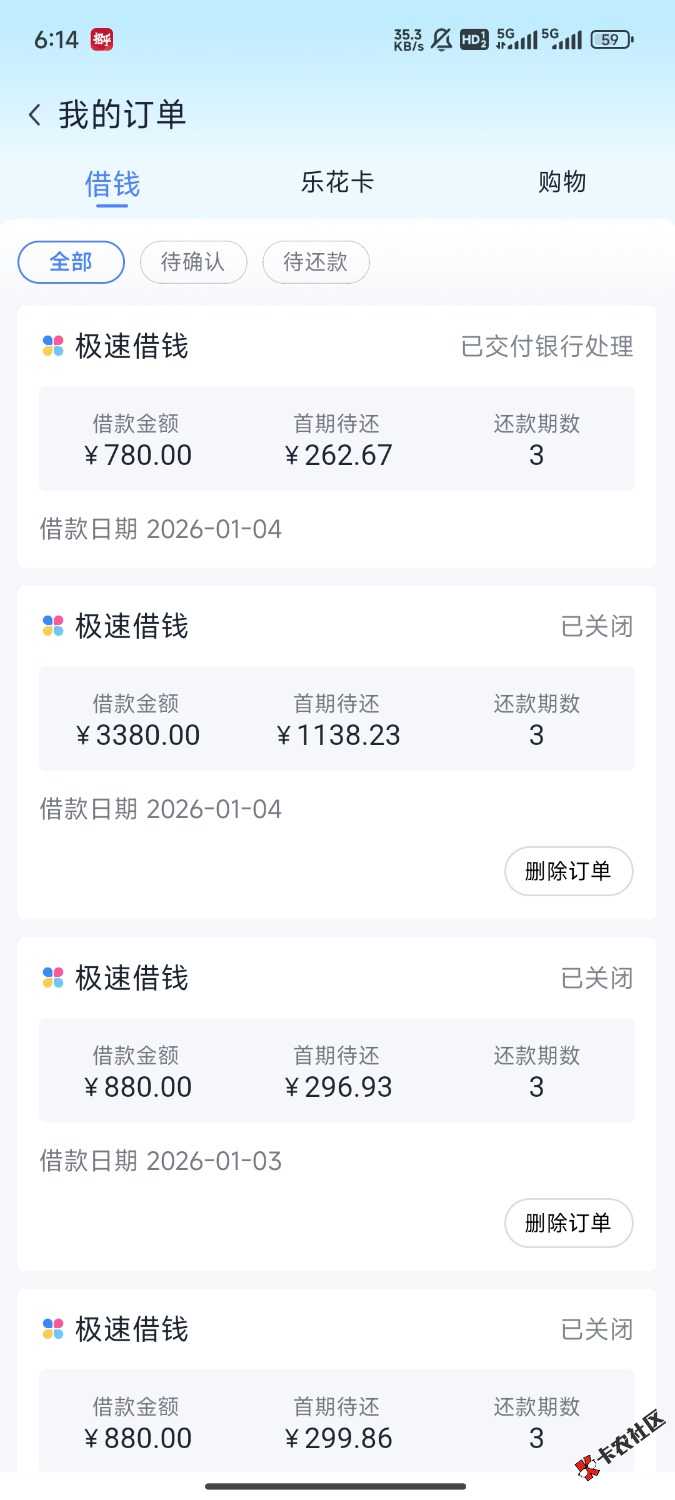This screenshot has height=1500, width=675.
Task: Tap the colorful logo of the 780.00 loan
Action: [53, 346]
